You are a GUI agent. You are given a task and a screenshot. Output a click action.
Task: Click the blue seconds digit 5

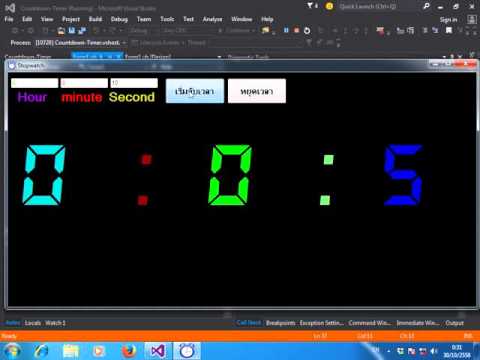click(403, 175)
